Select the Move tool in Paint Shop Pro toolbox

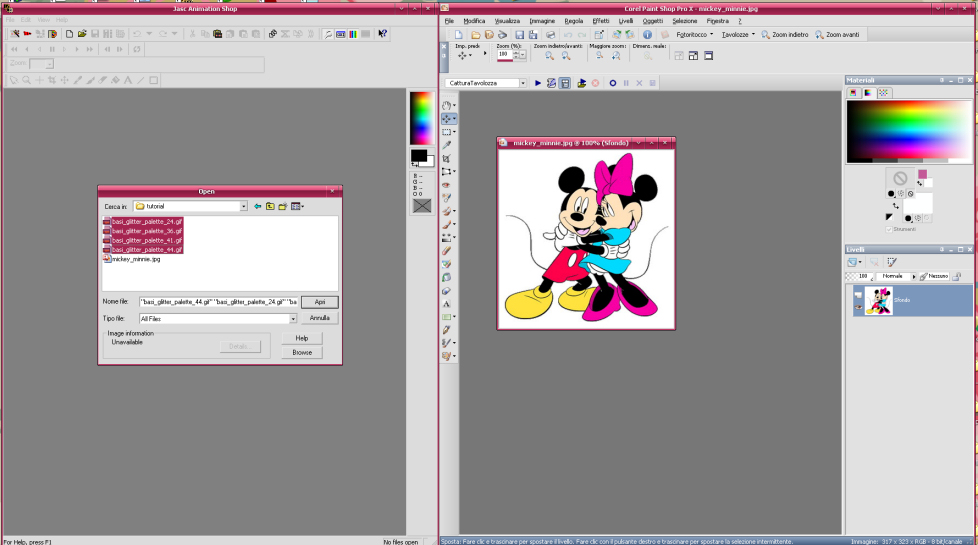tap(447, 118)
